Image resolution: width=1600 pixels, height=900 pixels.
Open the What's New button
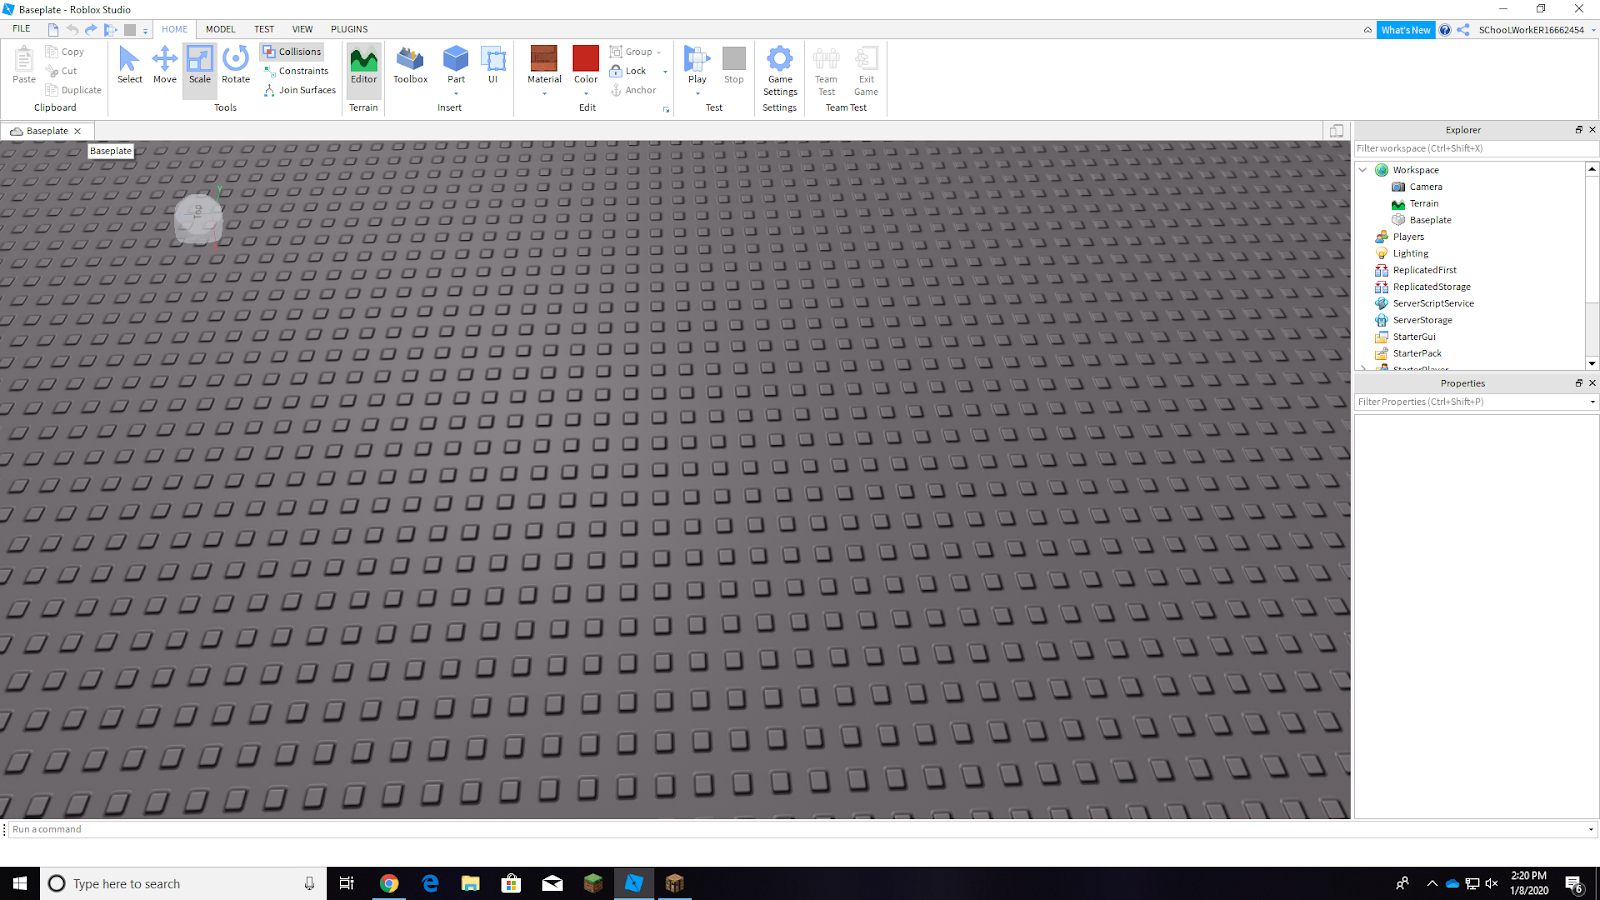[x=1405, y=30]
